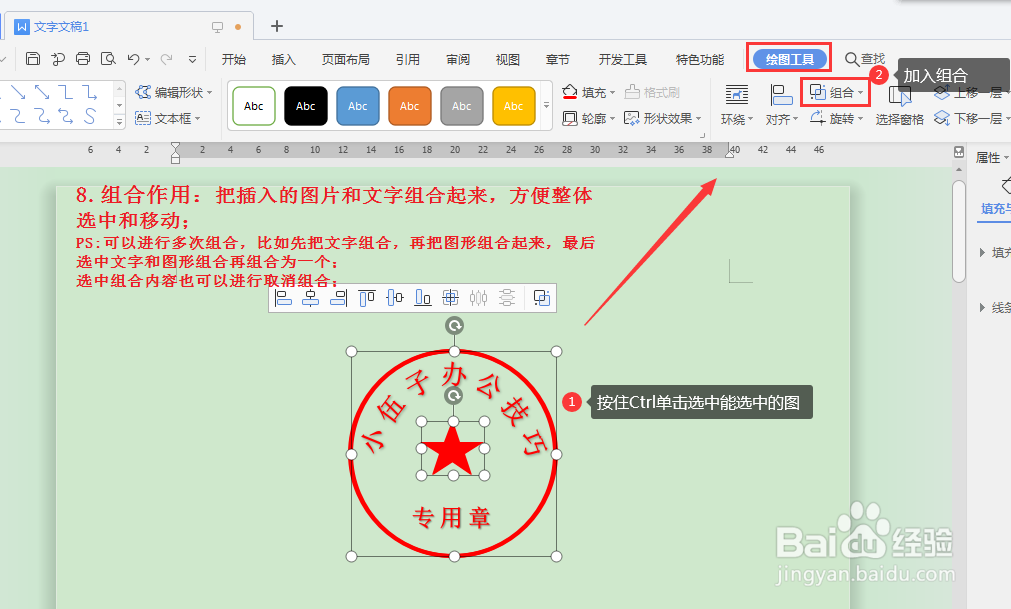Switch to the Insert (插入) ribbon tab
Image resolution: width=1011 pixels, height=609 pixels.
point(283,59)
